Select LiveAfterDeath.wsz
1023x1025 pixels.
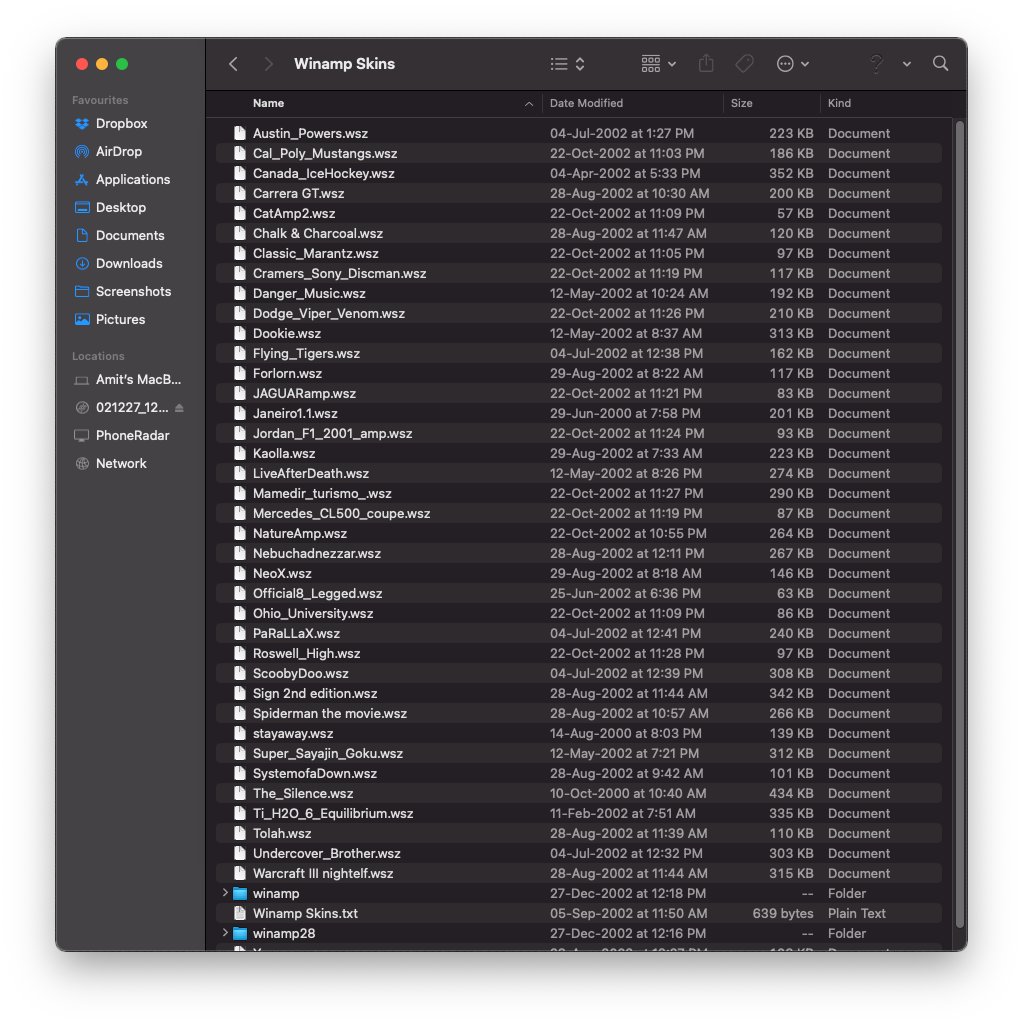[x=579, y=473]
